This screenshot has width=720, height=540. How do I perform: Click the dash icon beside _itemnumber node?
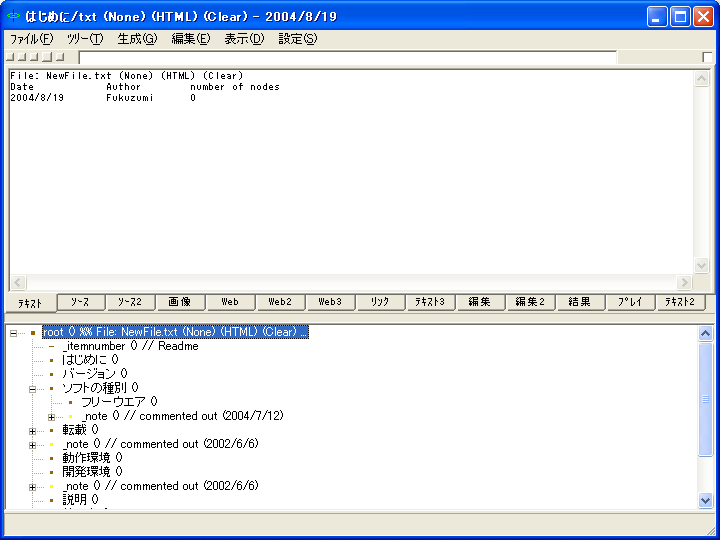pos(52,346)
